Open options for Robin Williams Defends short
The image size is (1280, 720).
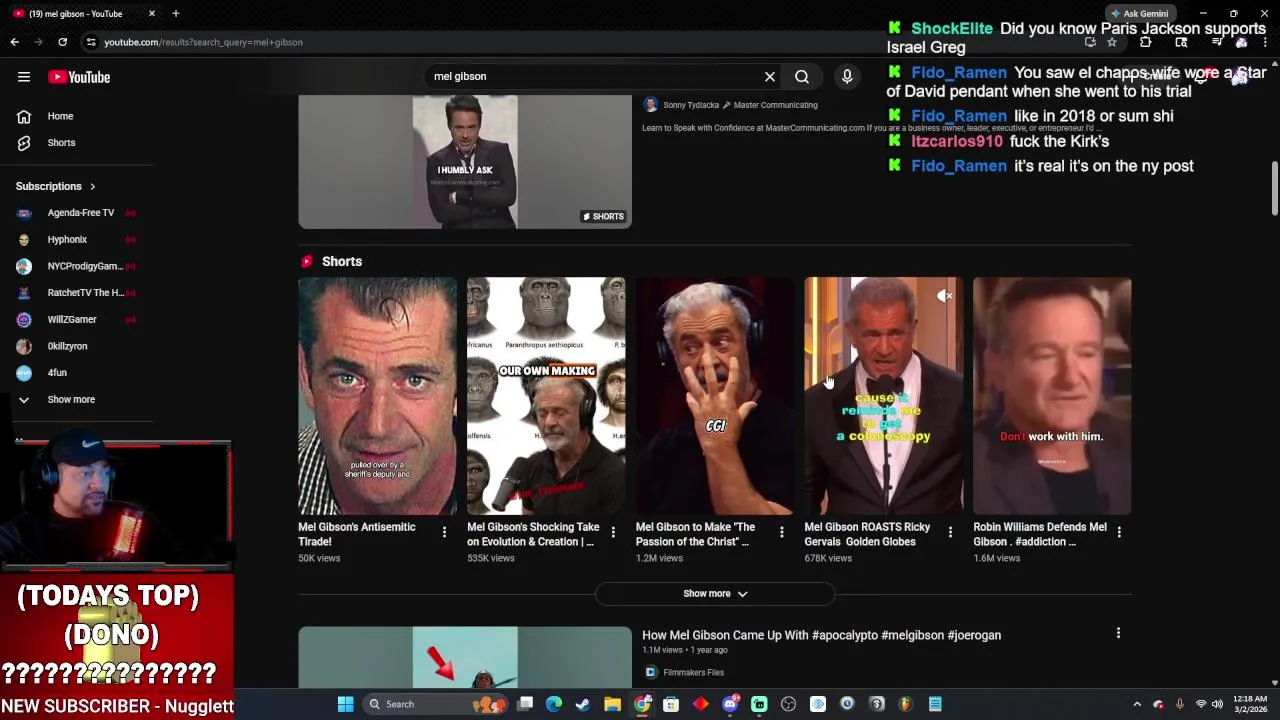pos(1119,532)
